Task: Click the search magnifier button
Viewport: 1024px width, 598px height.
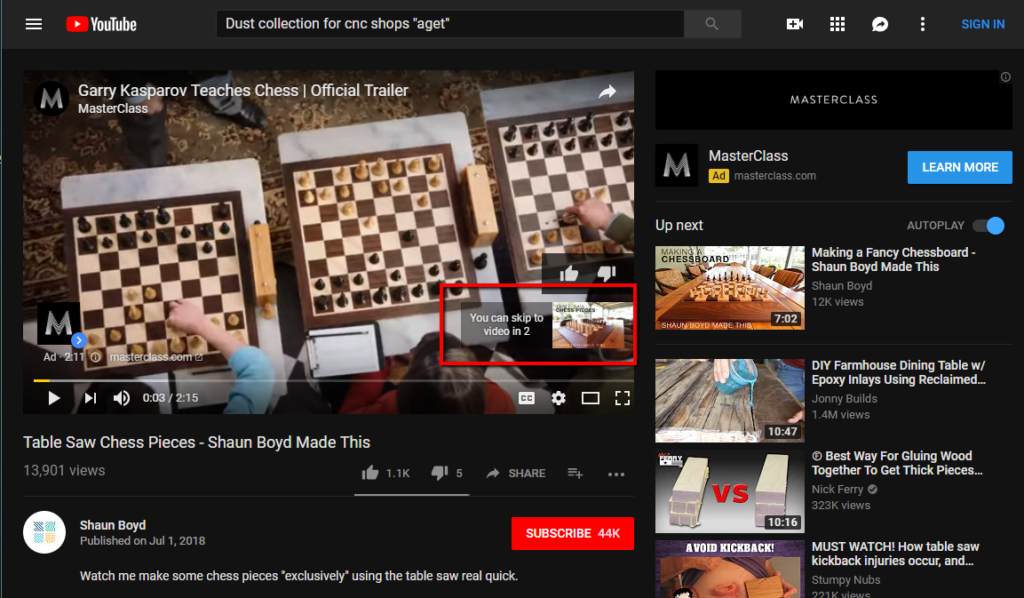Action: coord(712,24)
